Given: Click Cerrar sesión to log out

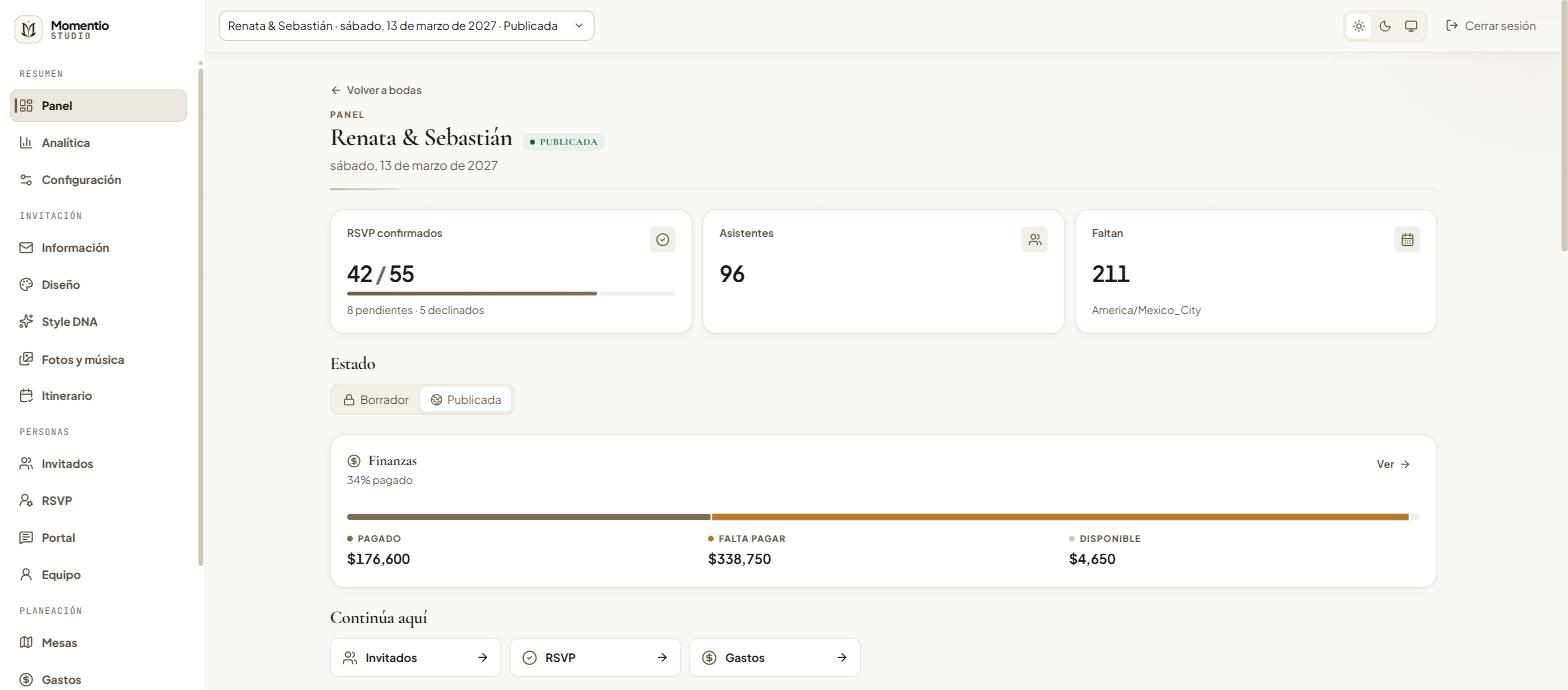Looking at the screenshot, I should click(1491, 26).
